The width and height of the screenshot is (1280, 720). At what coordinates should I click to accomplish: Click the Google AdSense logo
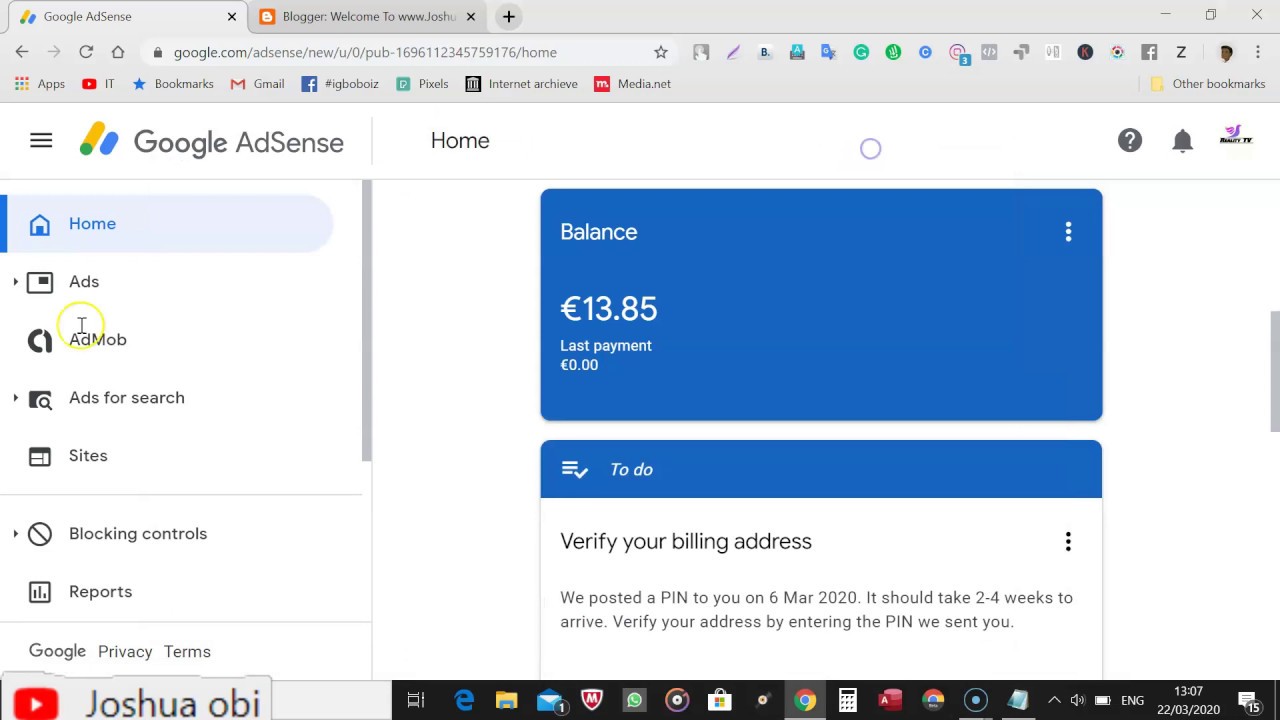212,141
